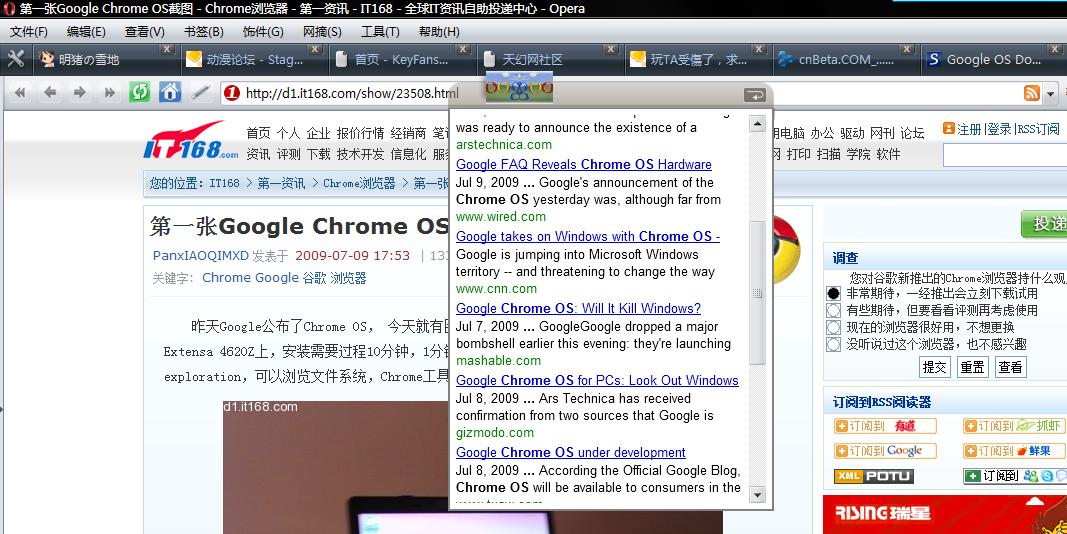Screen dimensions: 1067x534
Task: Close the cnBeta.COM tab
Action: tap(906, 49)
